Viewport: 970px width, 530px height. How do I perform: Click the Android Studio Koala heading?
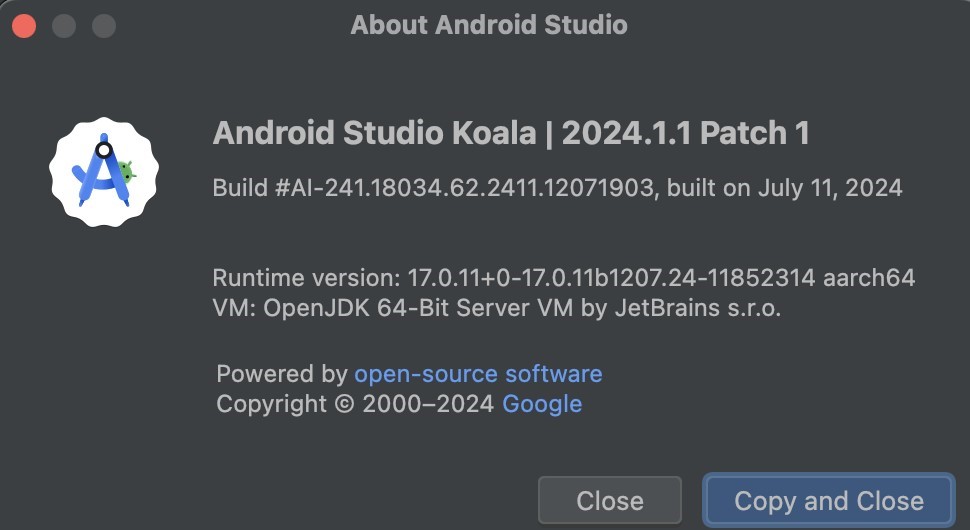[374, 133]
